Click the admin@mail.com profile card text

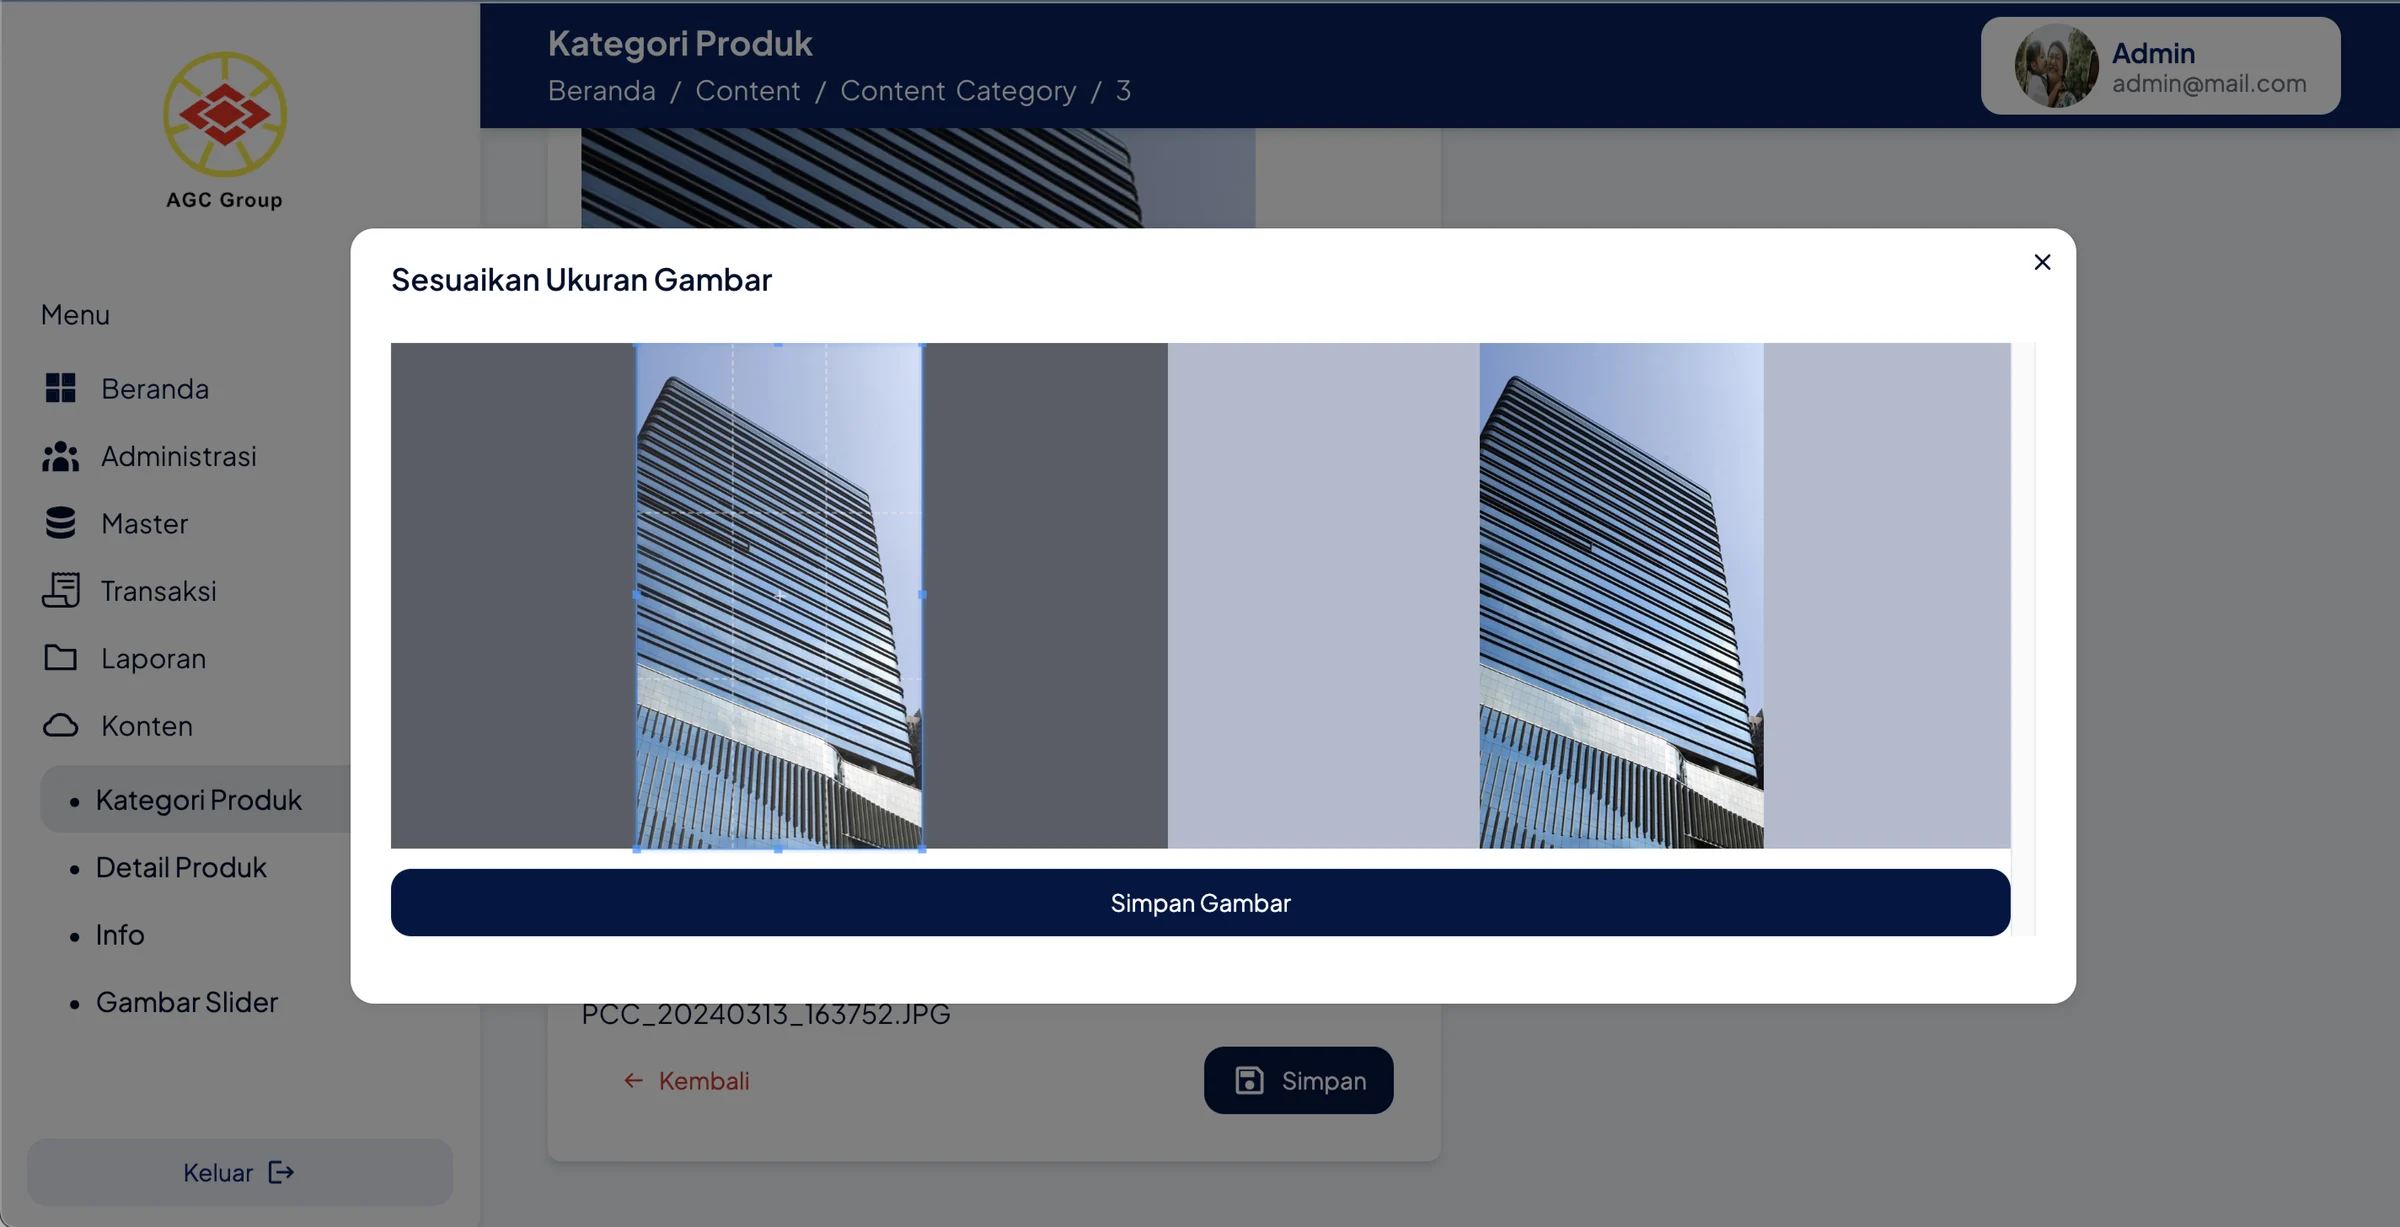[x=2209, y=84]
